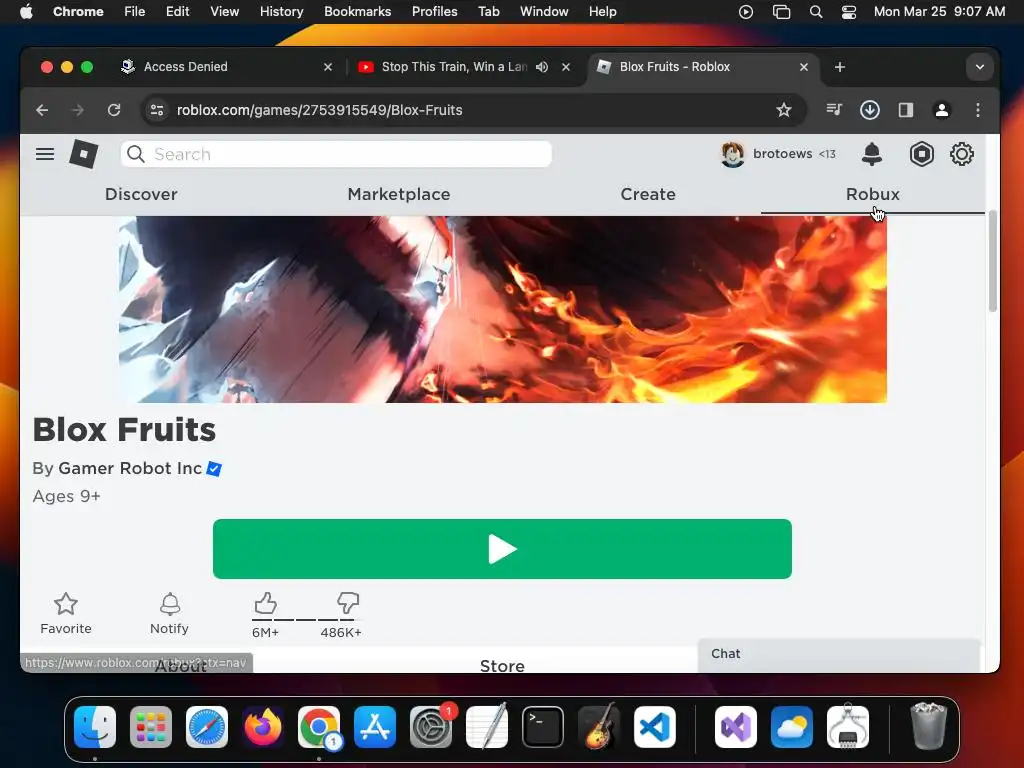Mute the YouTube tab audio icon

[x=542, y=67]
